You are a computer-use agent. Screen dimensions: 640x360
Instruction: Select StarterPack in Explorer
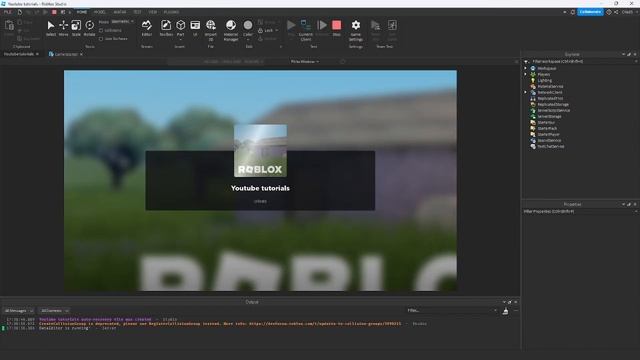click(547, 128)
